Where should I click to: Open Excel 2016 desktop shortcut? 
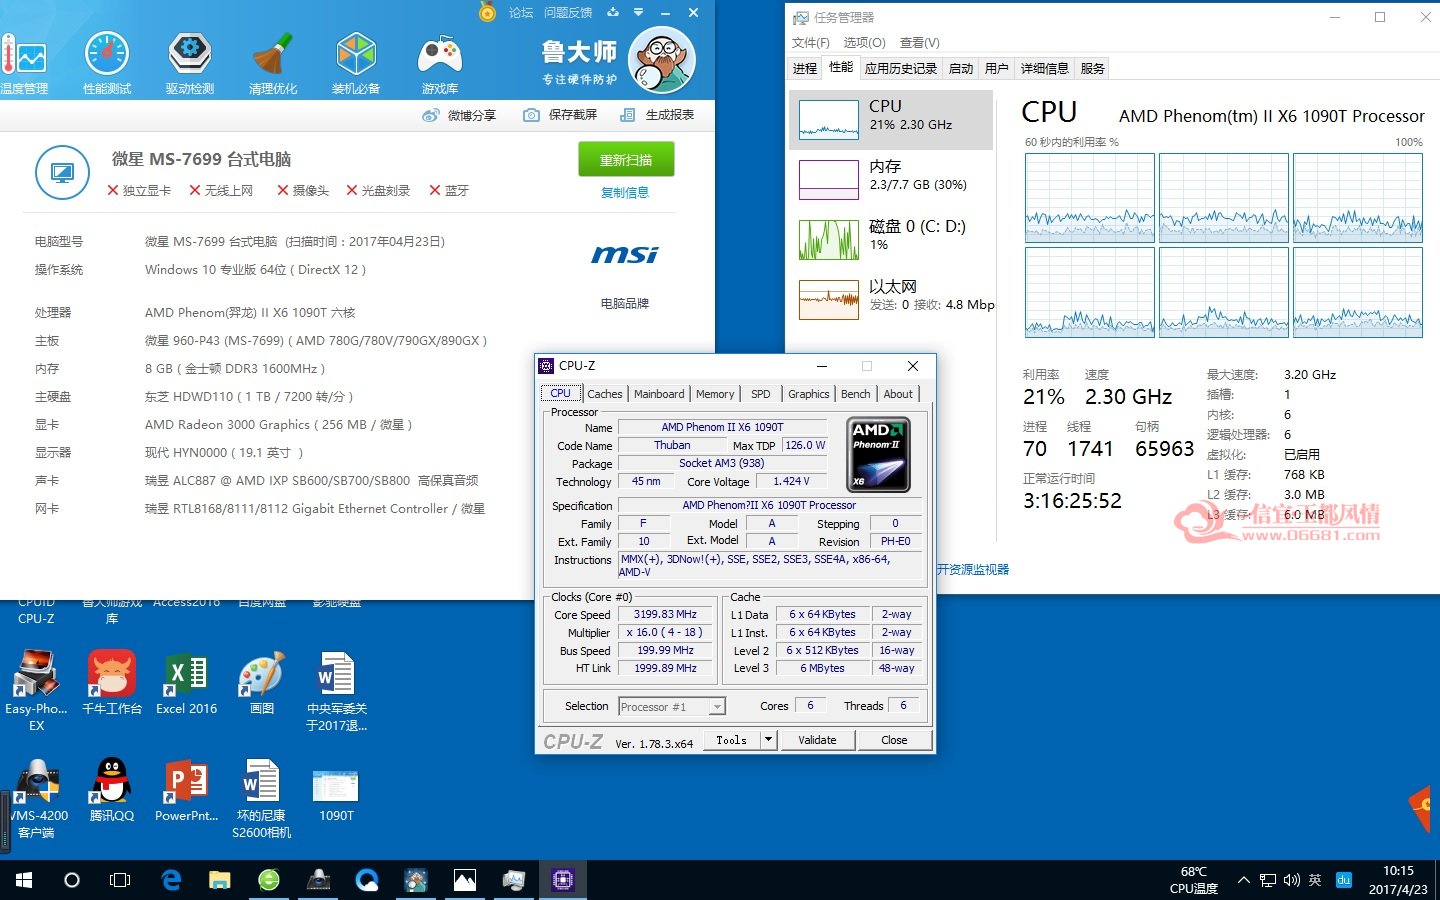(186, 683)
